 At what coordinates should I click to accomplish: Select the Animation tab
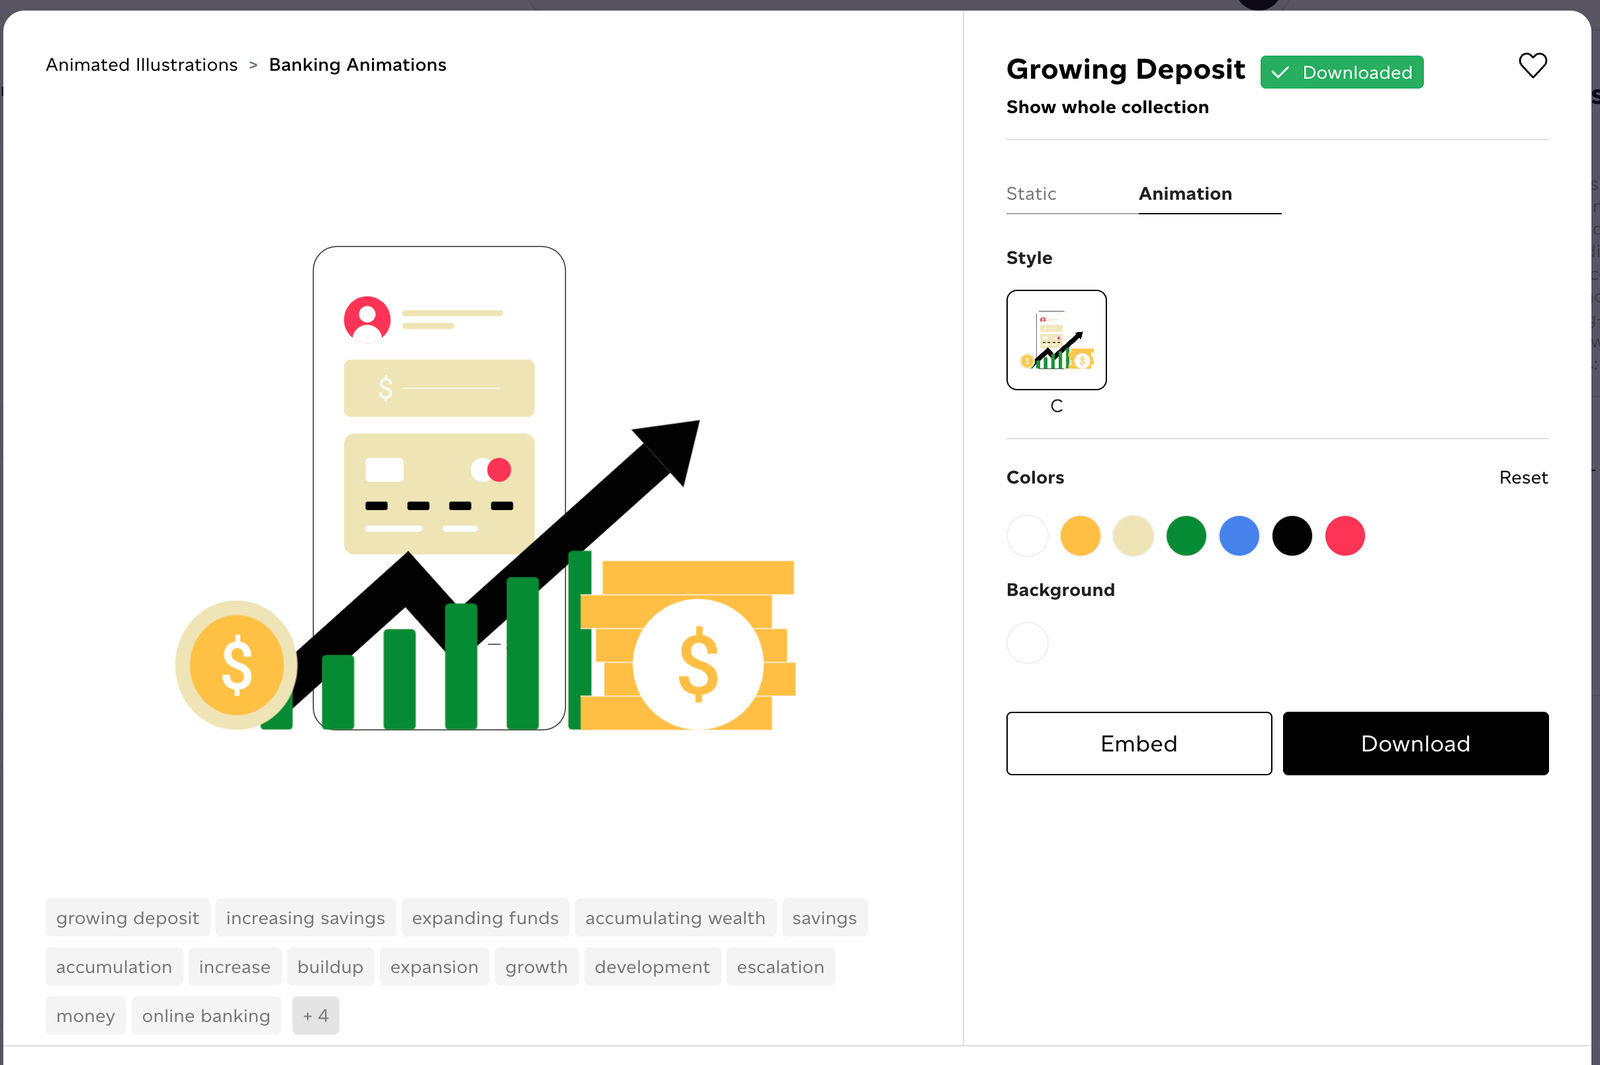pyautogui.click(x=1184, y=193)
